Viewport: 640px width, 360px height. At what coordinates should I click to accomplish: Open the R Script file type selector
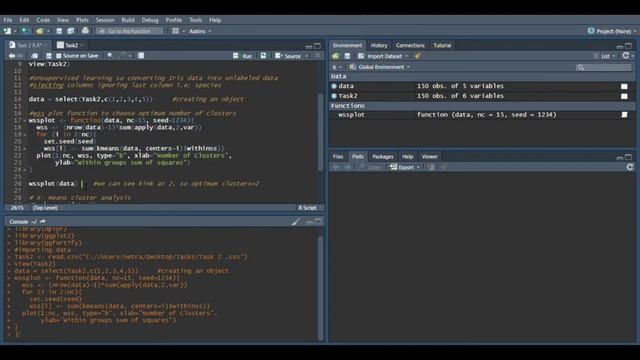[x=310, y=208]
